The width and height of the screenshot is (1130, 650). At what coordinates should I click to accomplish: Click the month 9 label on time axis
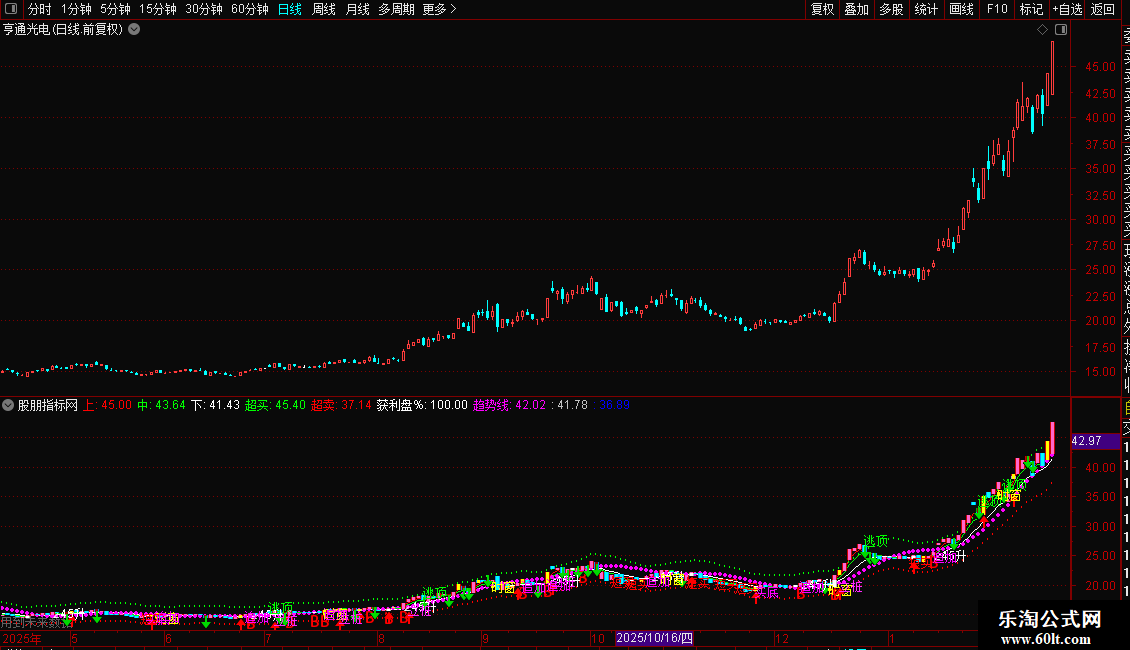[x=486, y=638]
